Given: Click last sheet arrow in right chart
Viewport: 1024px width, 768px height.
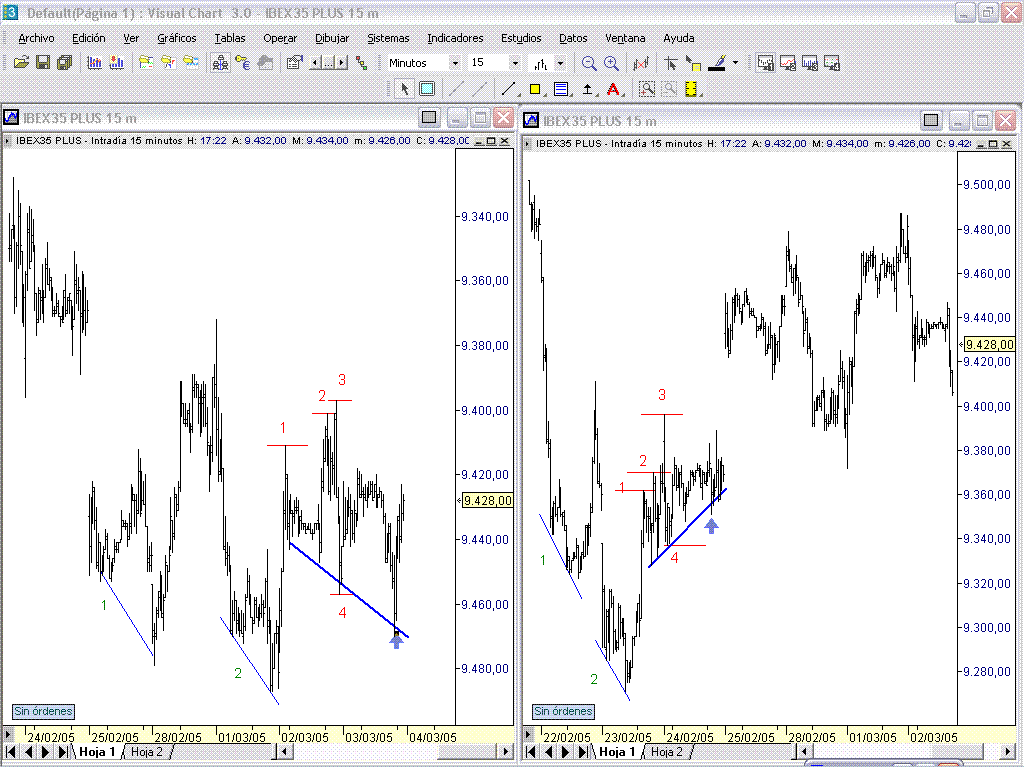Looking at the screenshot, I should [584, 752].
